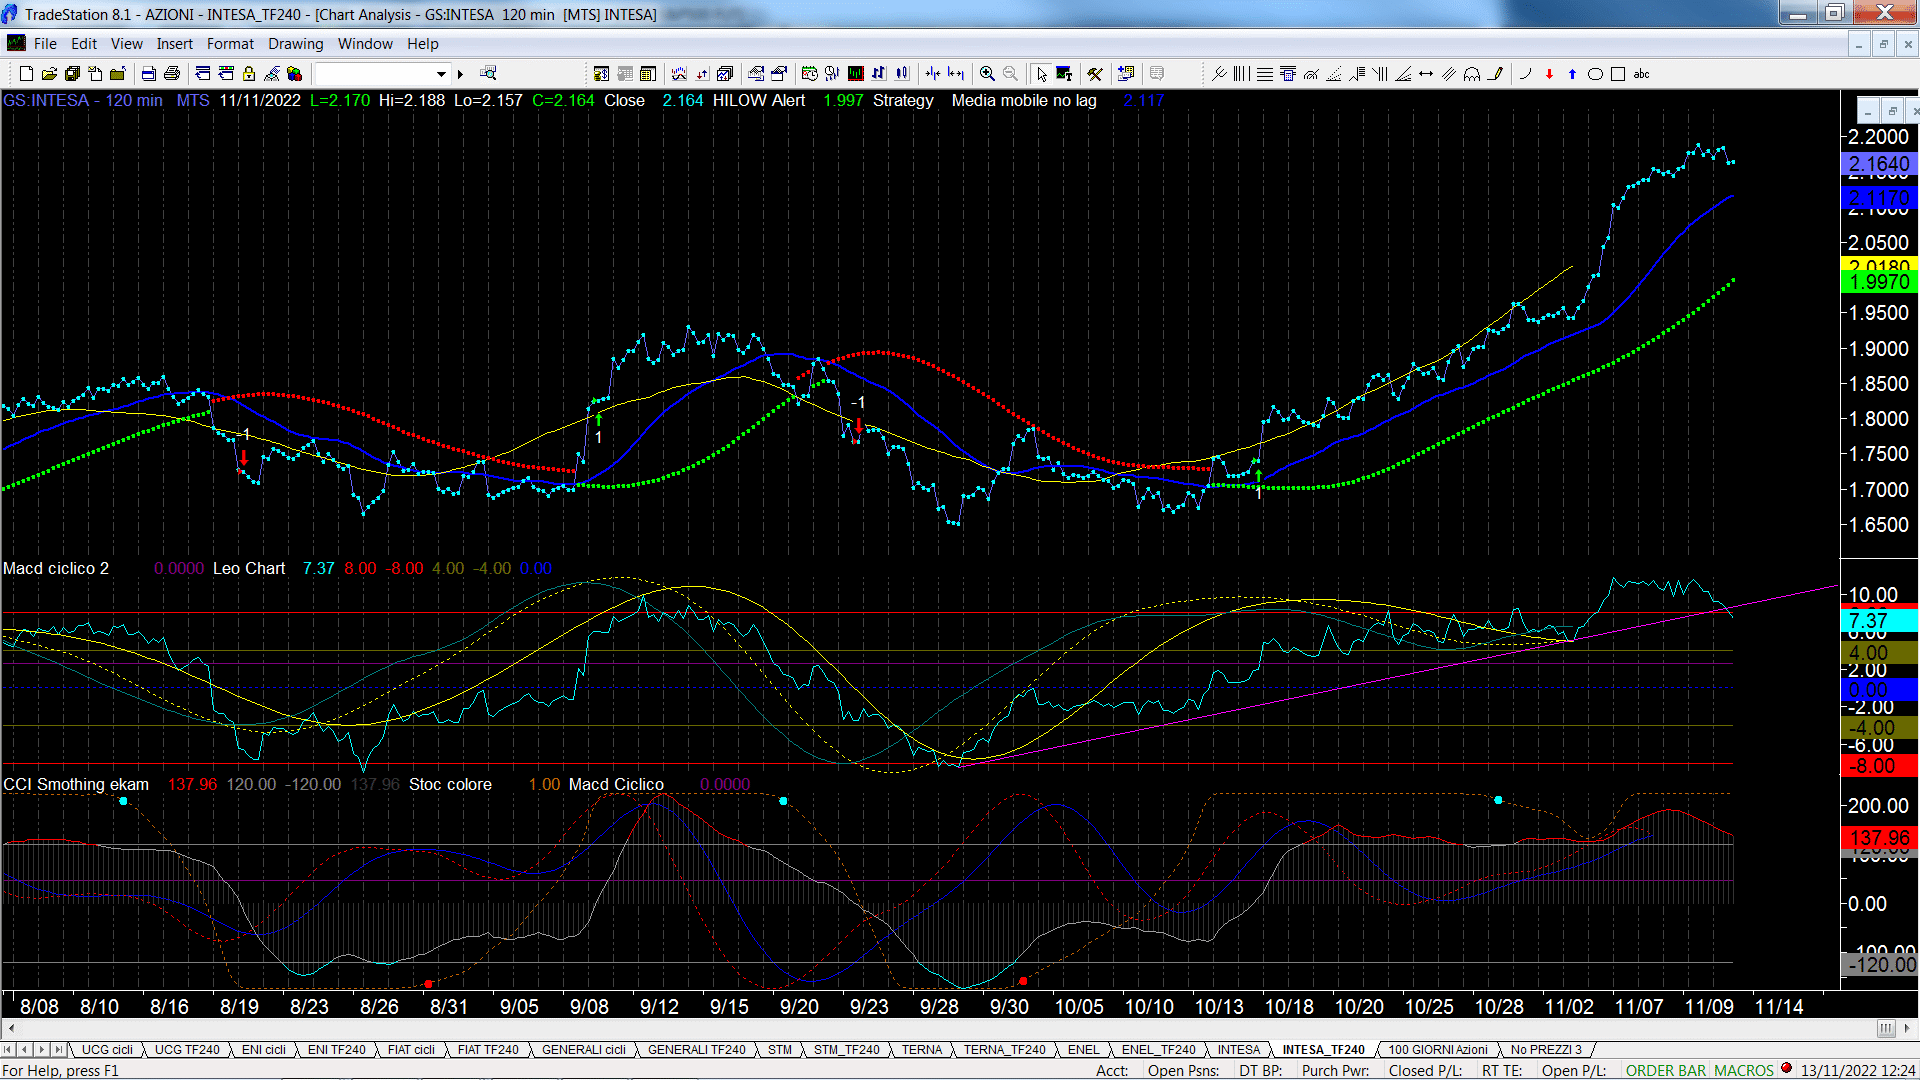Open the Insert menu
This screenshot has width=1920, height=1080.
tap(174, 44)
